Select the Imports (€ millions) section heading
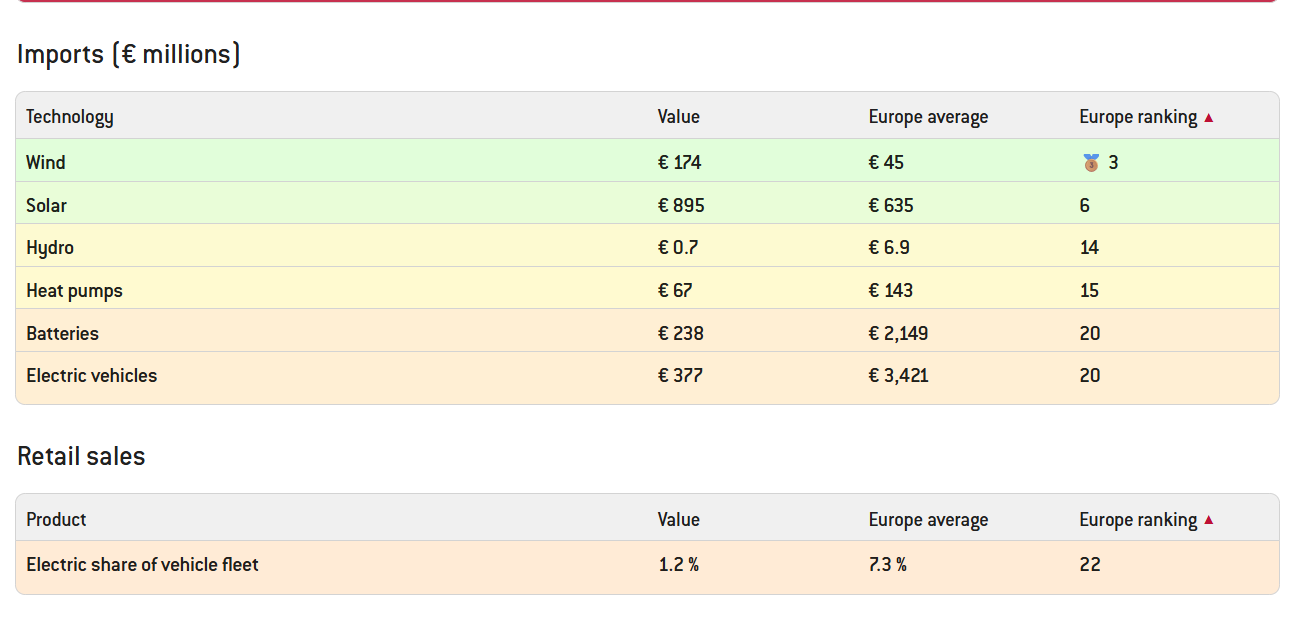1309x621 pixels. (128, 54)
